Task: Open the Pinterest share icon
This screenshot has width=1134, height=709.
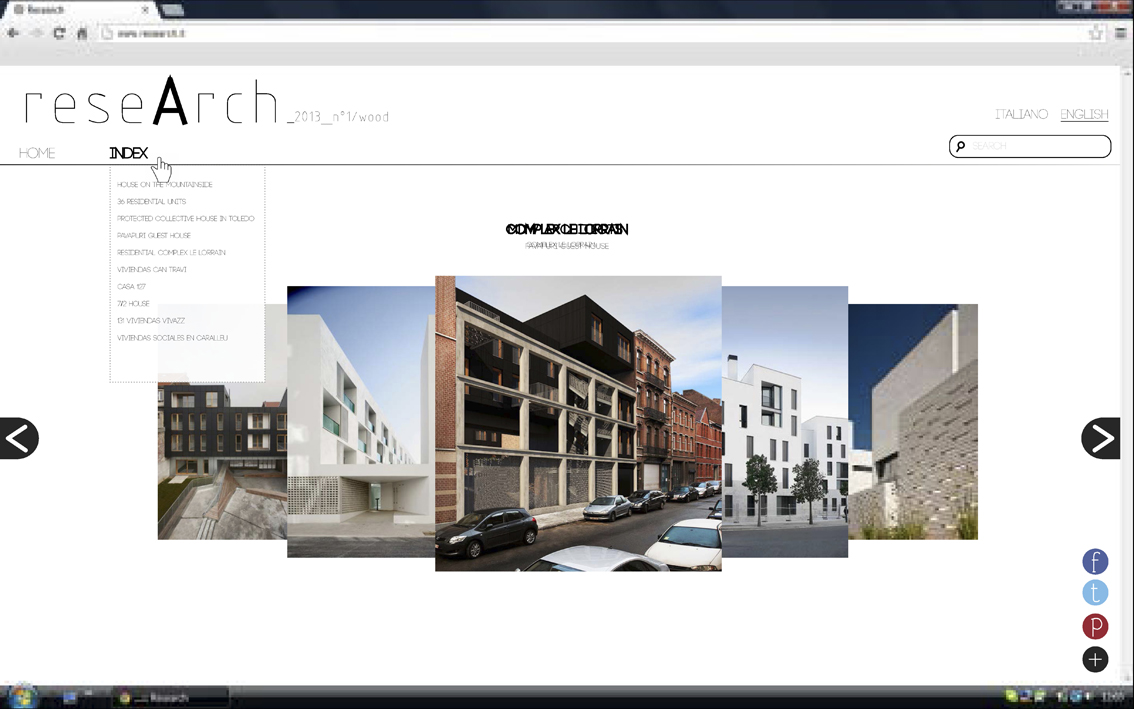Action: 1095,626
